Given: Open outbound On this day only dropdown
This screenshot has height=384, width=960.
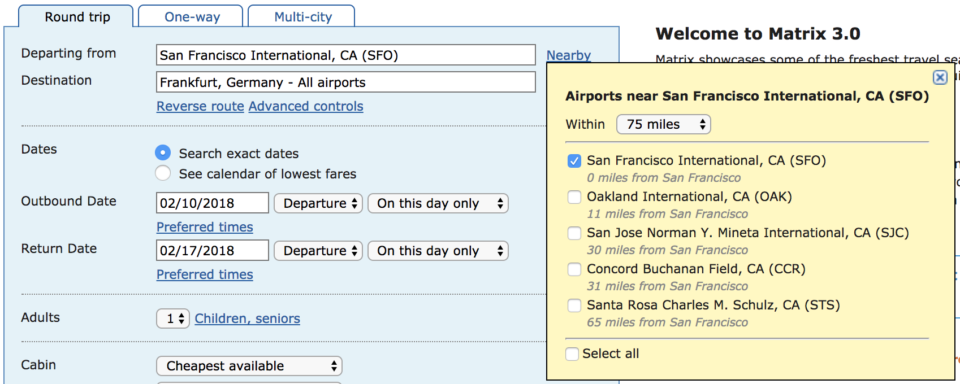Looking at the screenshot, I should 438,203.
